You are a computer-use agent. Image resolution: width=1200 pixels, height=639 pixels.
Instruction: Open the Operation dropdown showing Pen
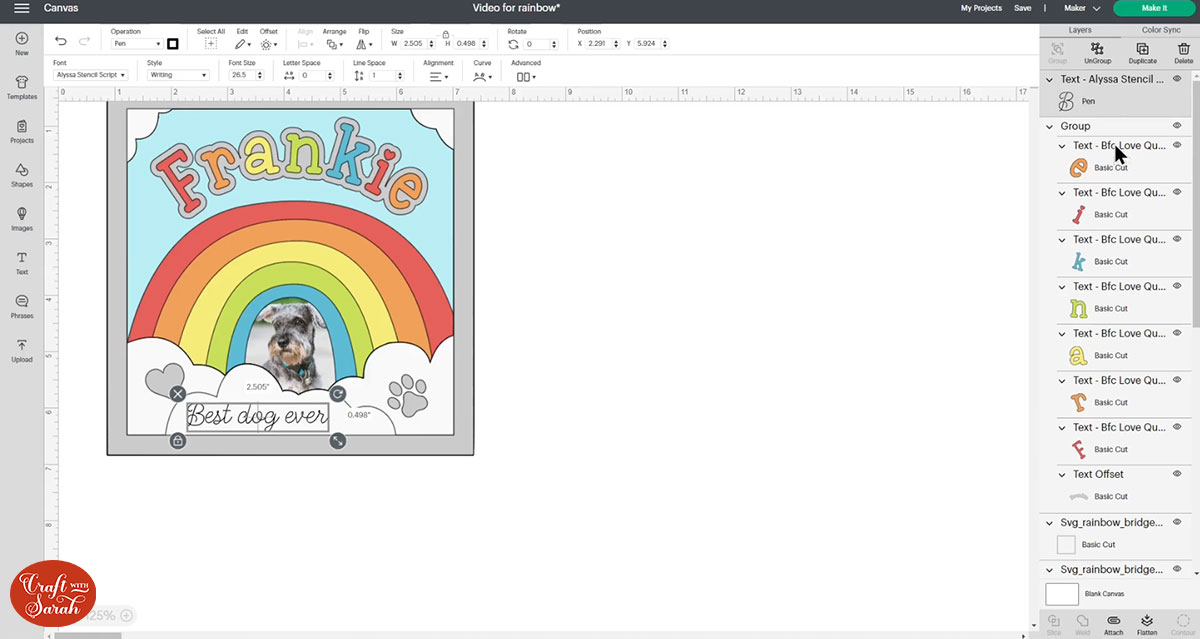click(137, 43)
